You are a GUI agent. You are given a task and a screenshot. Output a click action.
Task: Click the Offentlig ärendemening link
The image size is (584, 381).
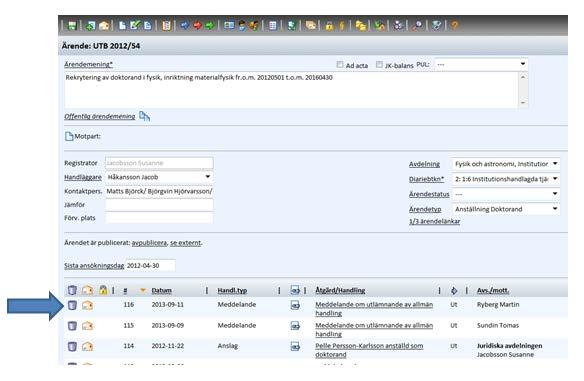pyautogui.click(x=99, y=117)
